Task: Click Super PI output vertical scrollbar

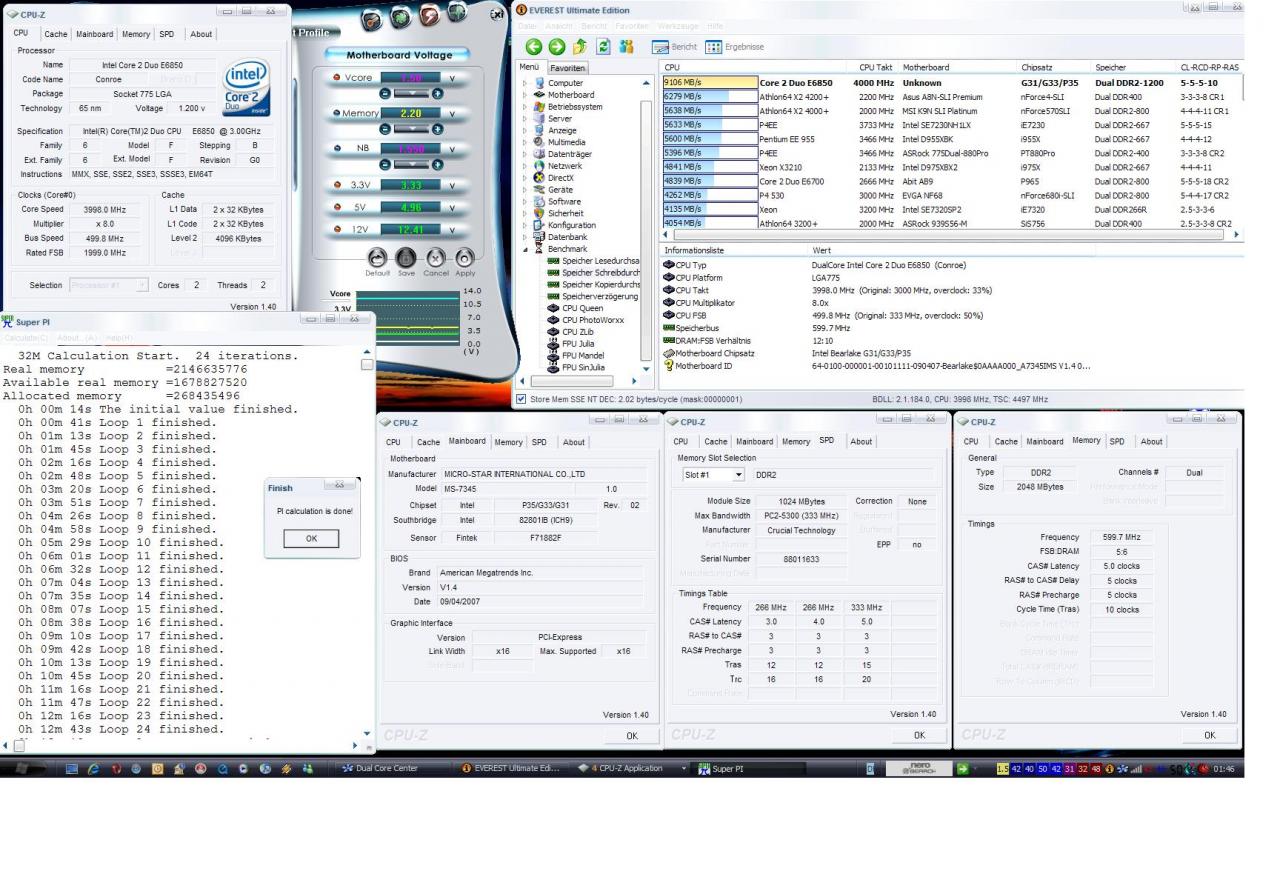Action: [367, 545]
